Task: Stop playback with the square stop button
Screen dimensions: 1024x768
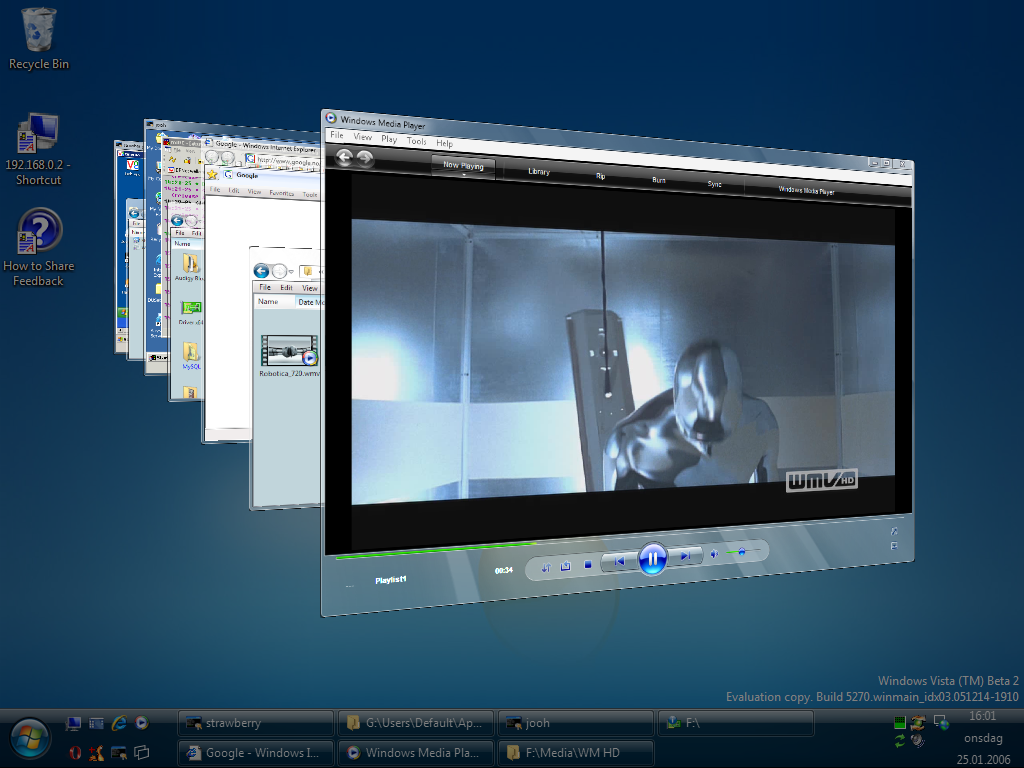Action: (587, 565)
